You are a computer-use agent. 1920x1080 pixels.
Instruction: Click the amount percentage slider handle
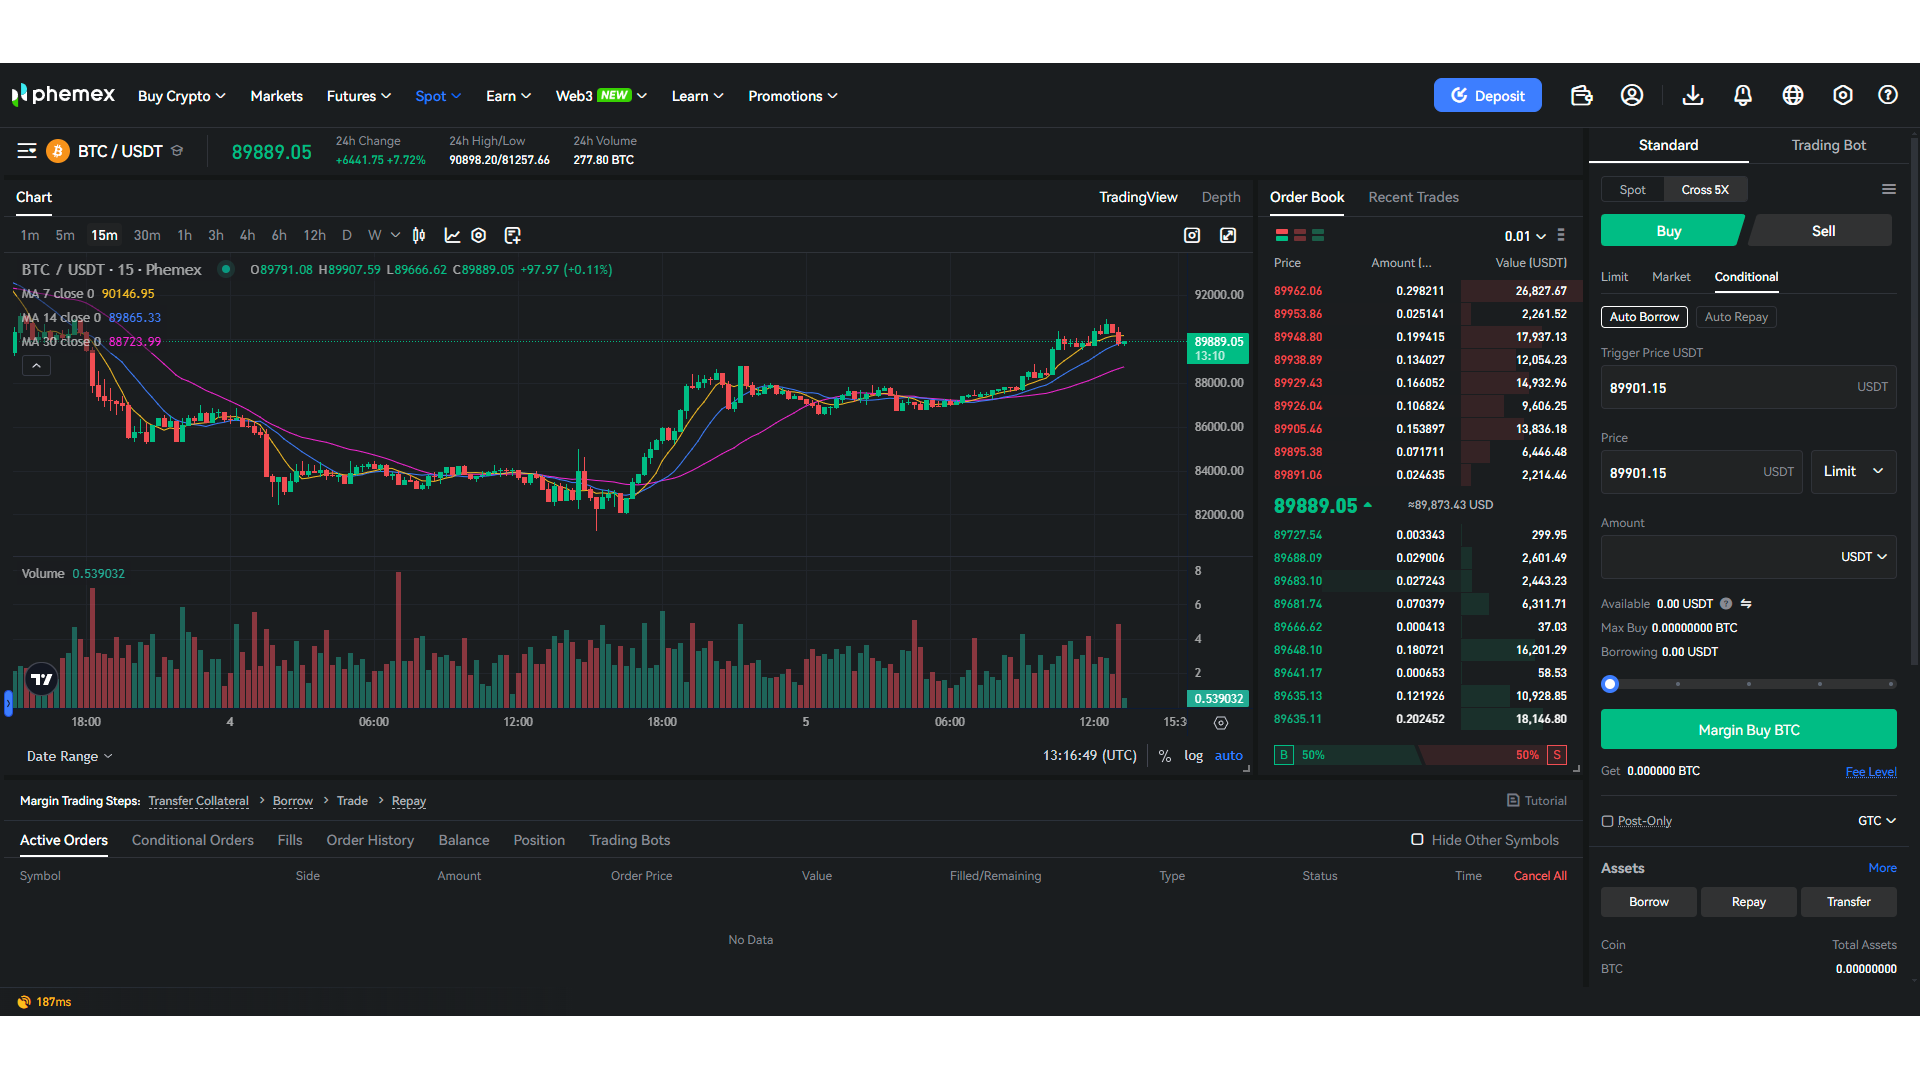click(x=1610, y=685)
